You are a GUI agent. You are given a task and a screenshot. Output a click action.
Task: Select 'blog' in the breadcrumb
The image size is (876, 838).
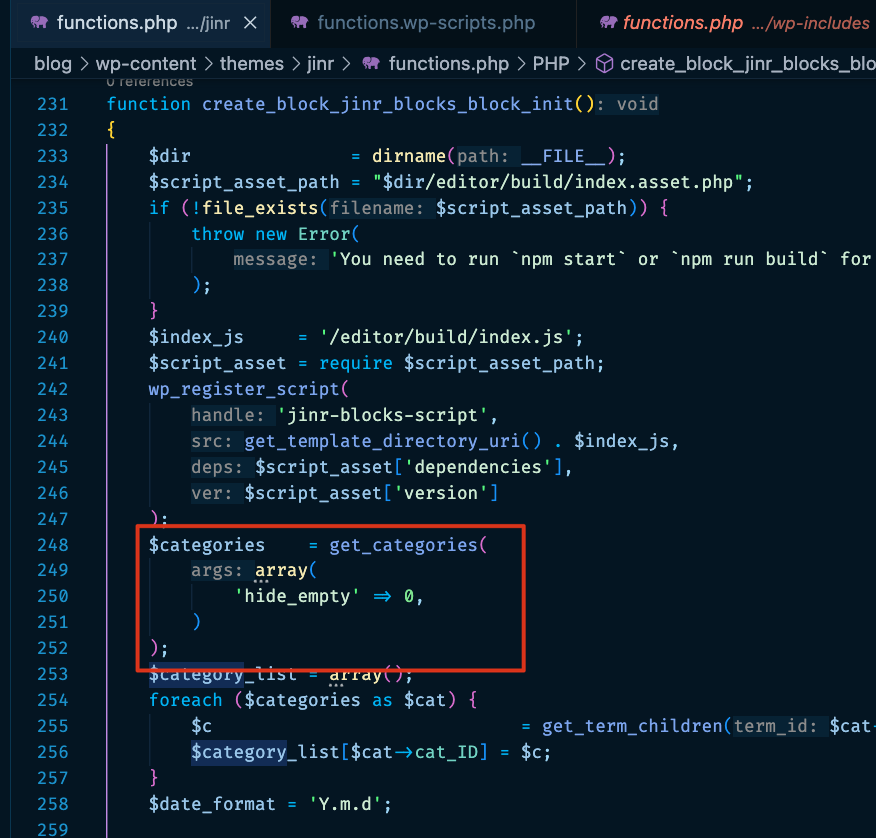53,64
